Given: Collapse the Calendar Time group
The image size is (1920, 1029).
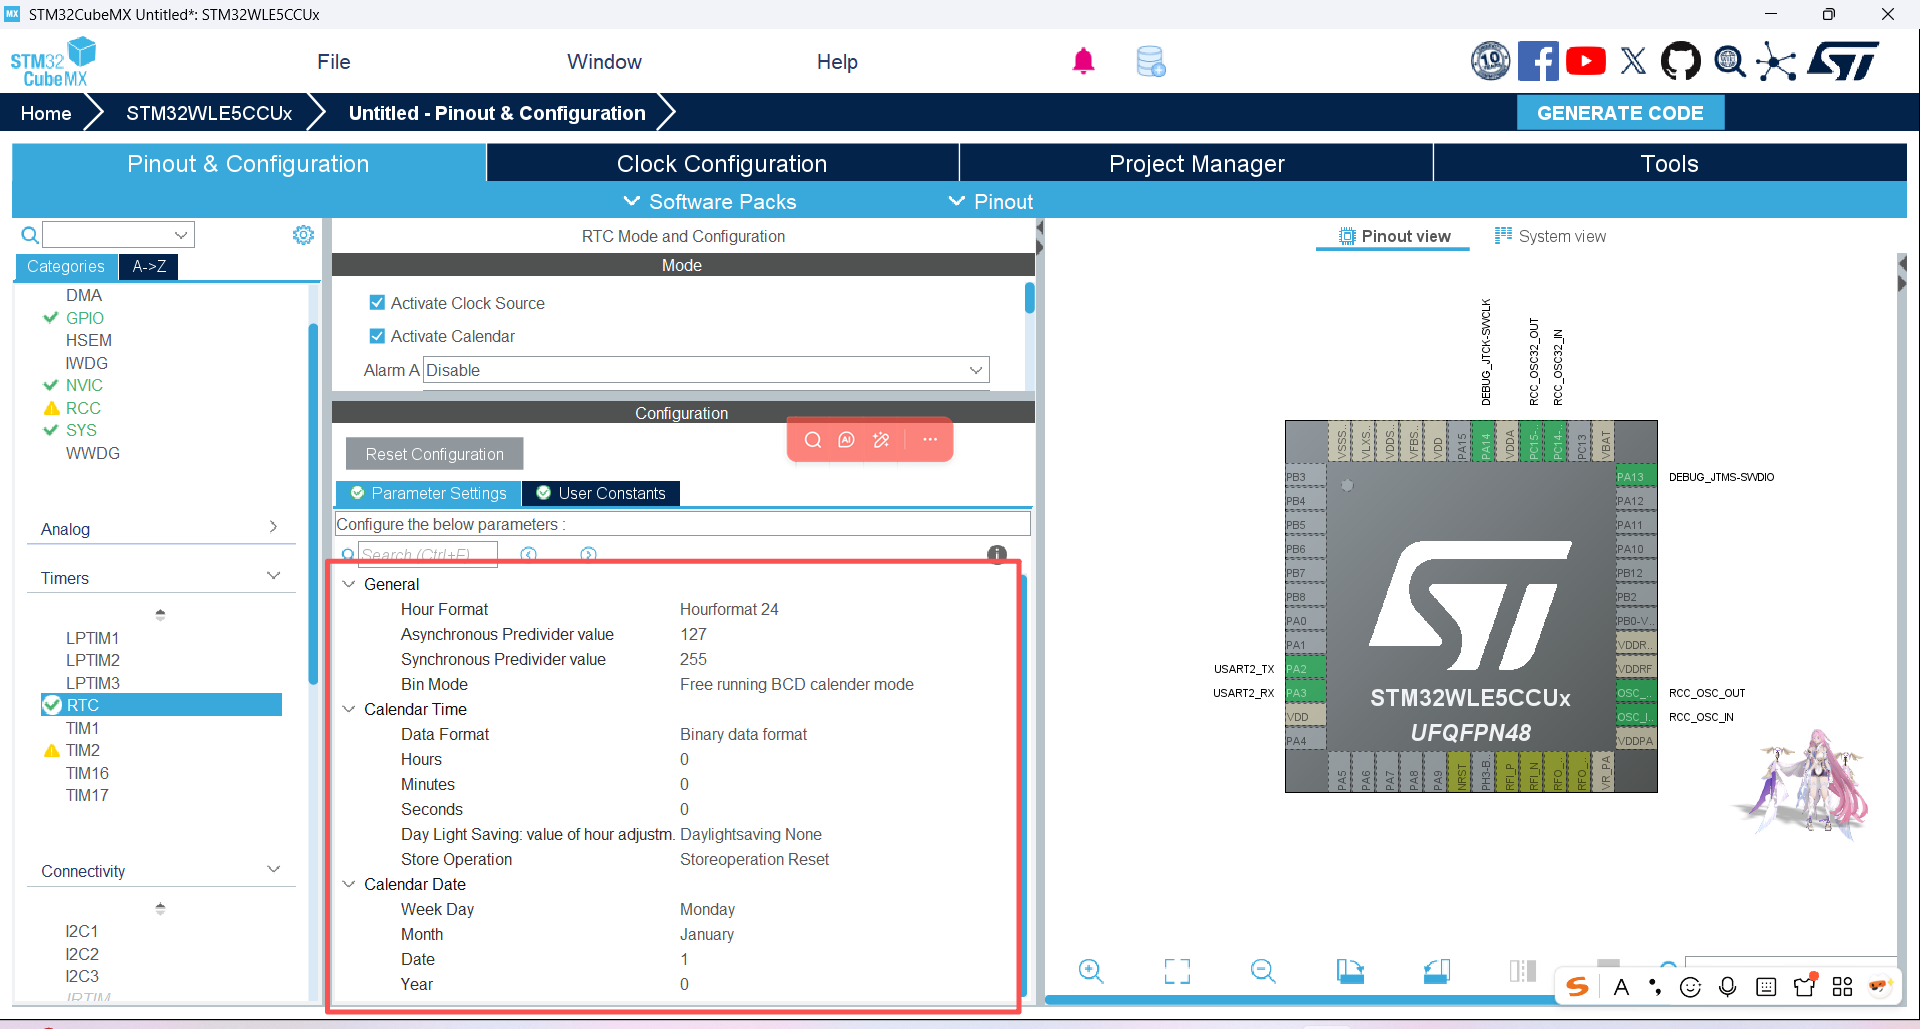Looking at the screenshot, I should point(349,709).
